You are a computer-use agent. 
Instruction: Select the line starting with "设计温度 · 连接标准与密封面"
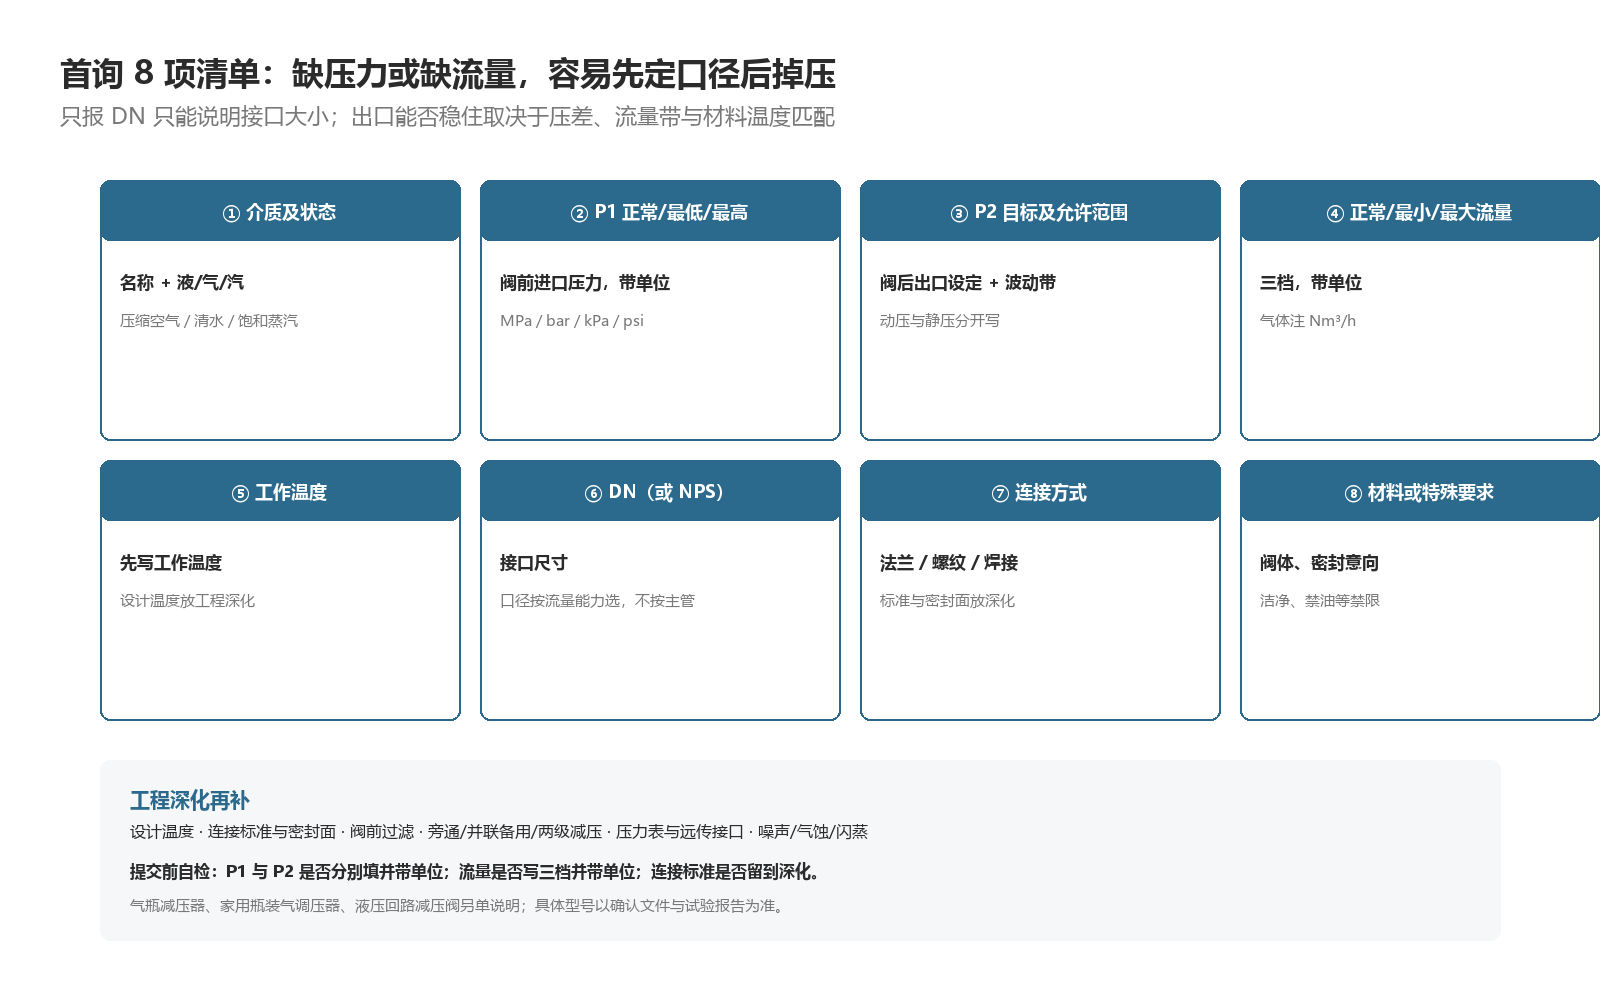click(499, 832)
